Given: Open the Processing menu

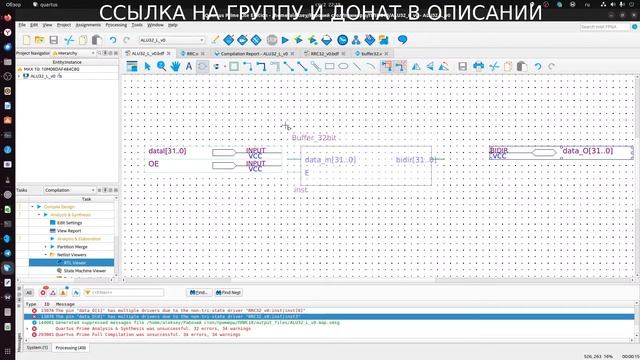Looking at the screenshot, I should tap(116, 25).
